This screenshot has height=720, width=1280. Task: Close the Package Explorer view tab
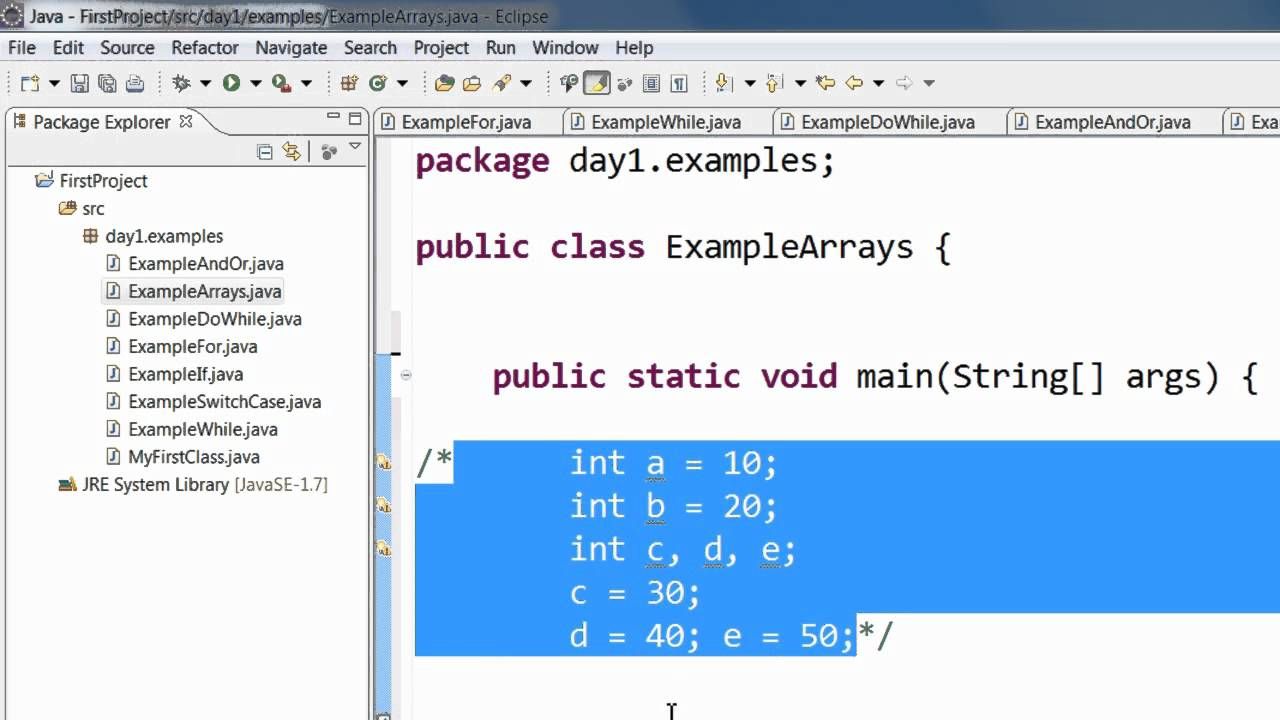[x=185, y=121]
